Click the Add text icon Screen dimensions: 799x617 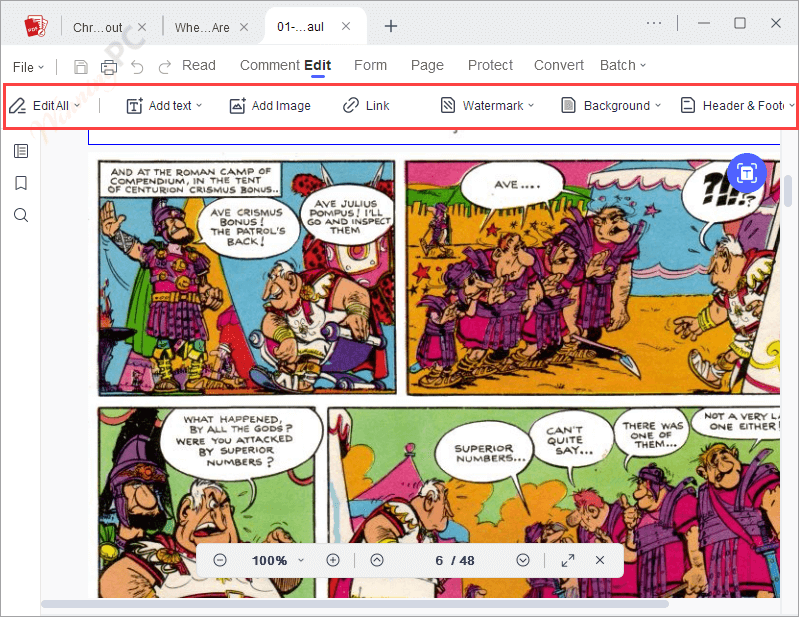pyautogui.click(x=134, y=105)
